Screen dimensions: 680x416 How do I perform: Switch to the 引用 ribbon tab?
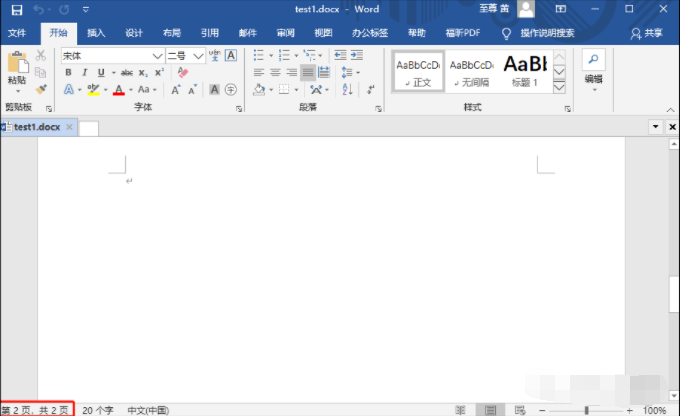(x=209, y=33)
